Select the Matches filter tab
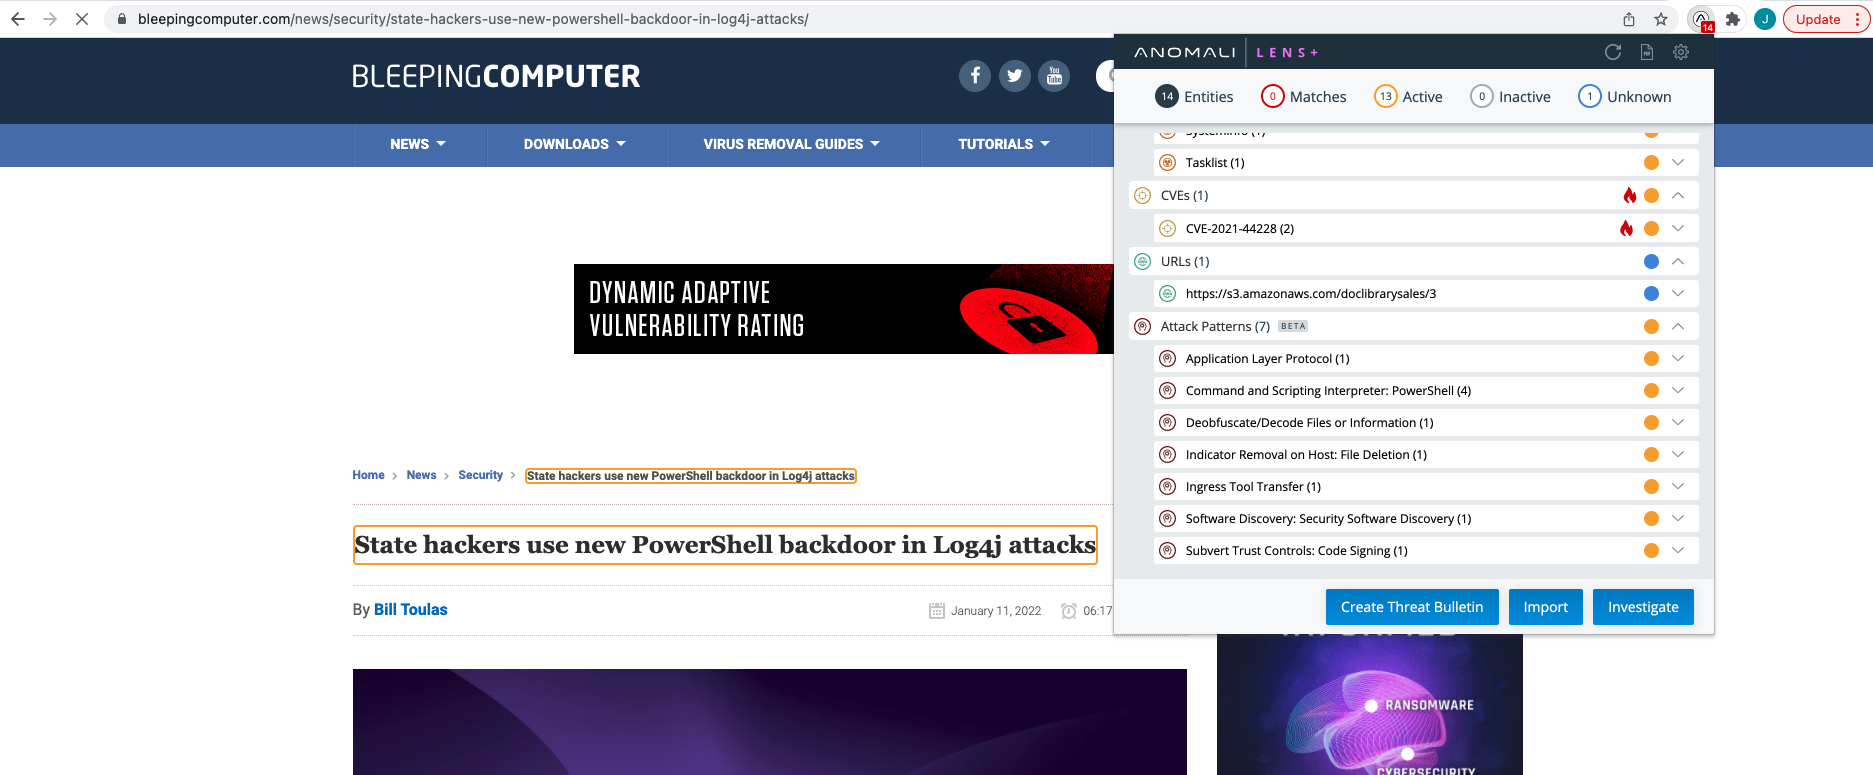 [1304, 96]
